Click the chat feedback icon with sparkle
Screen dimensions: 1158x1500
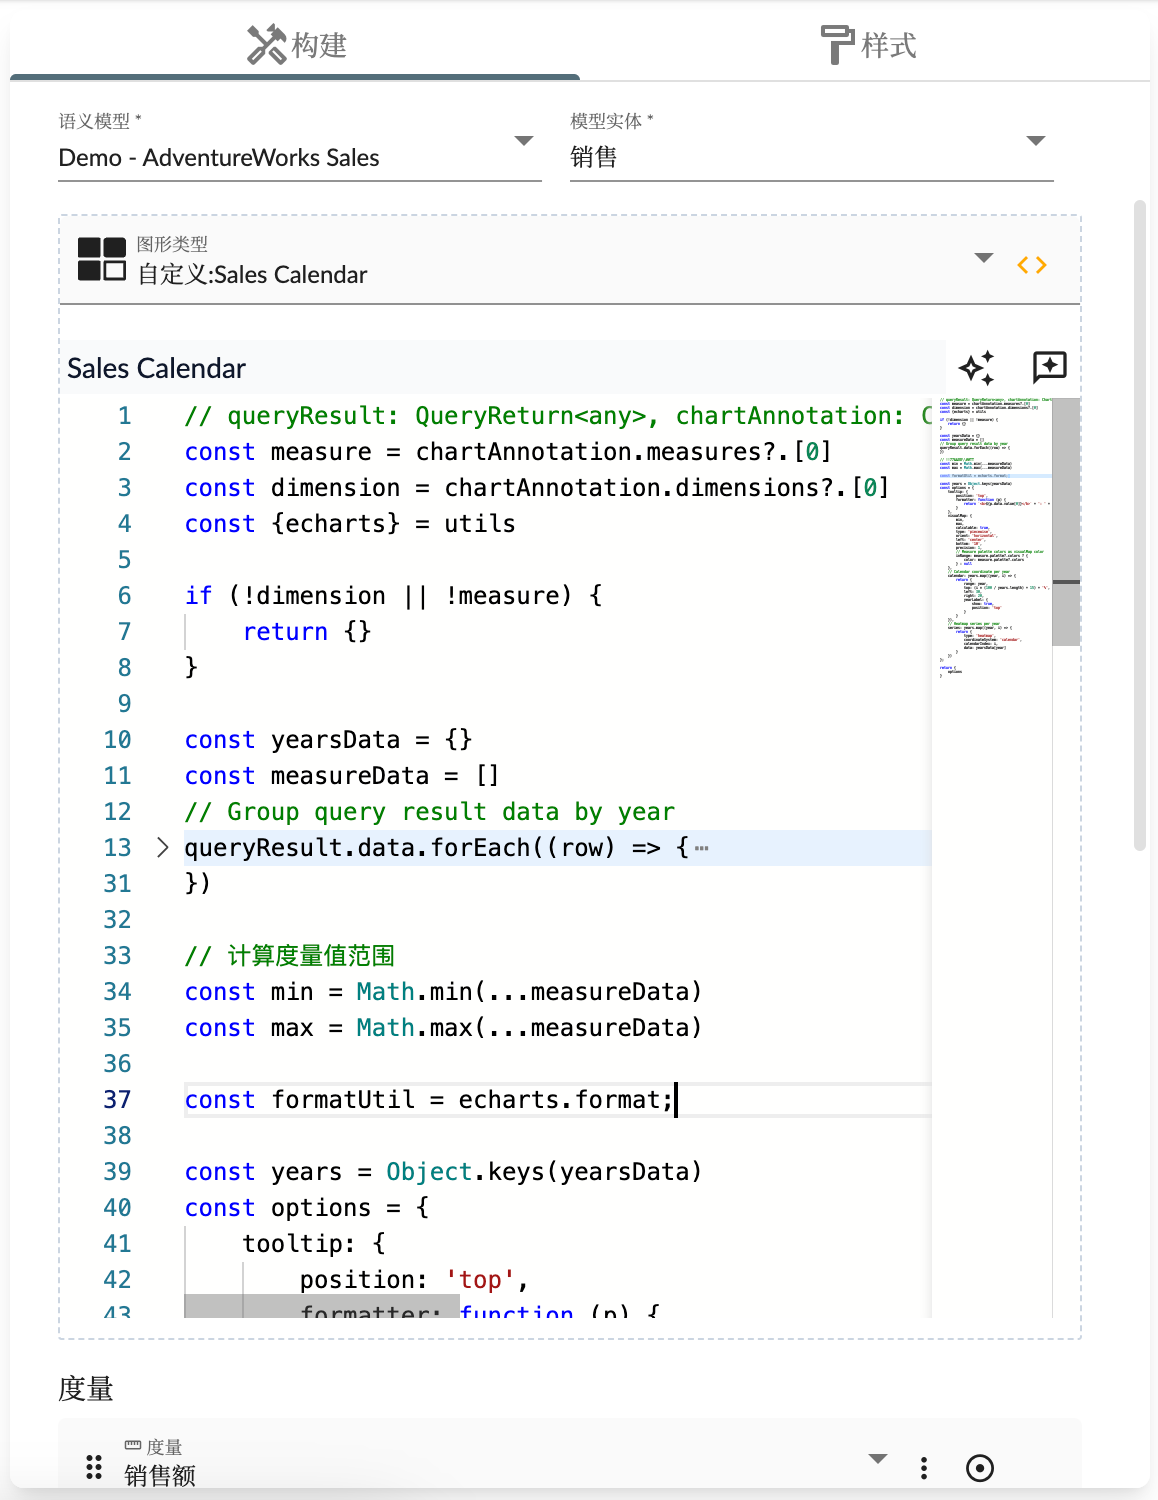click(x=1049, y=367)
